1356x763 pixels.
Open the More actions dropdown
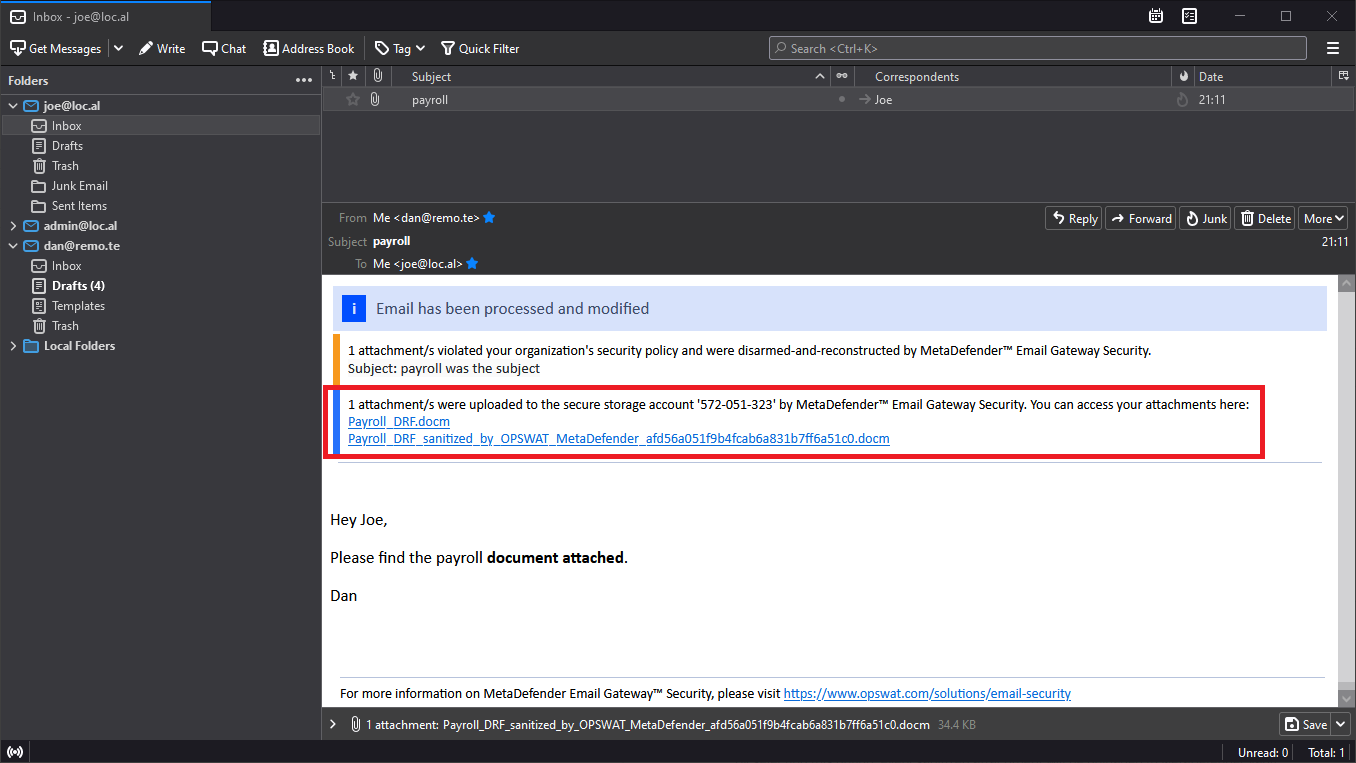tap(1324, 218)
